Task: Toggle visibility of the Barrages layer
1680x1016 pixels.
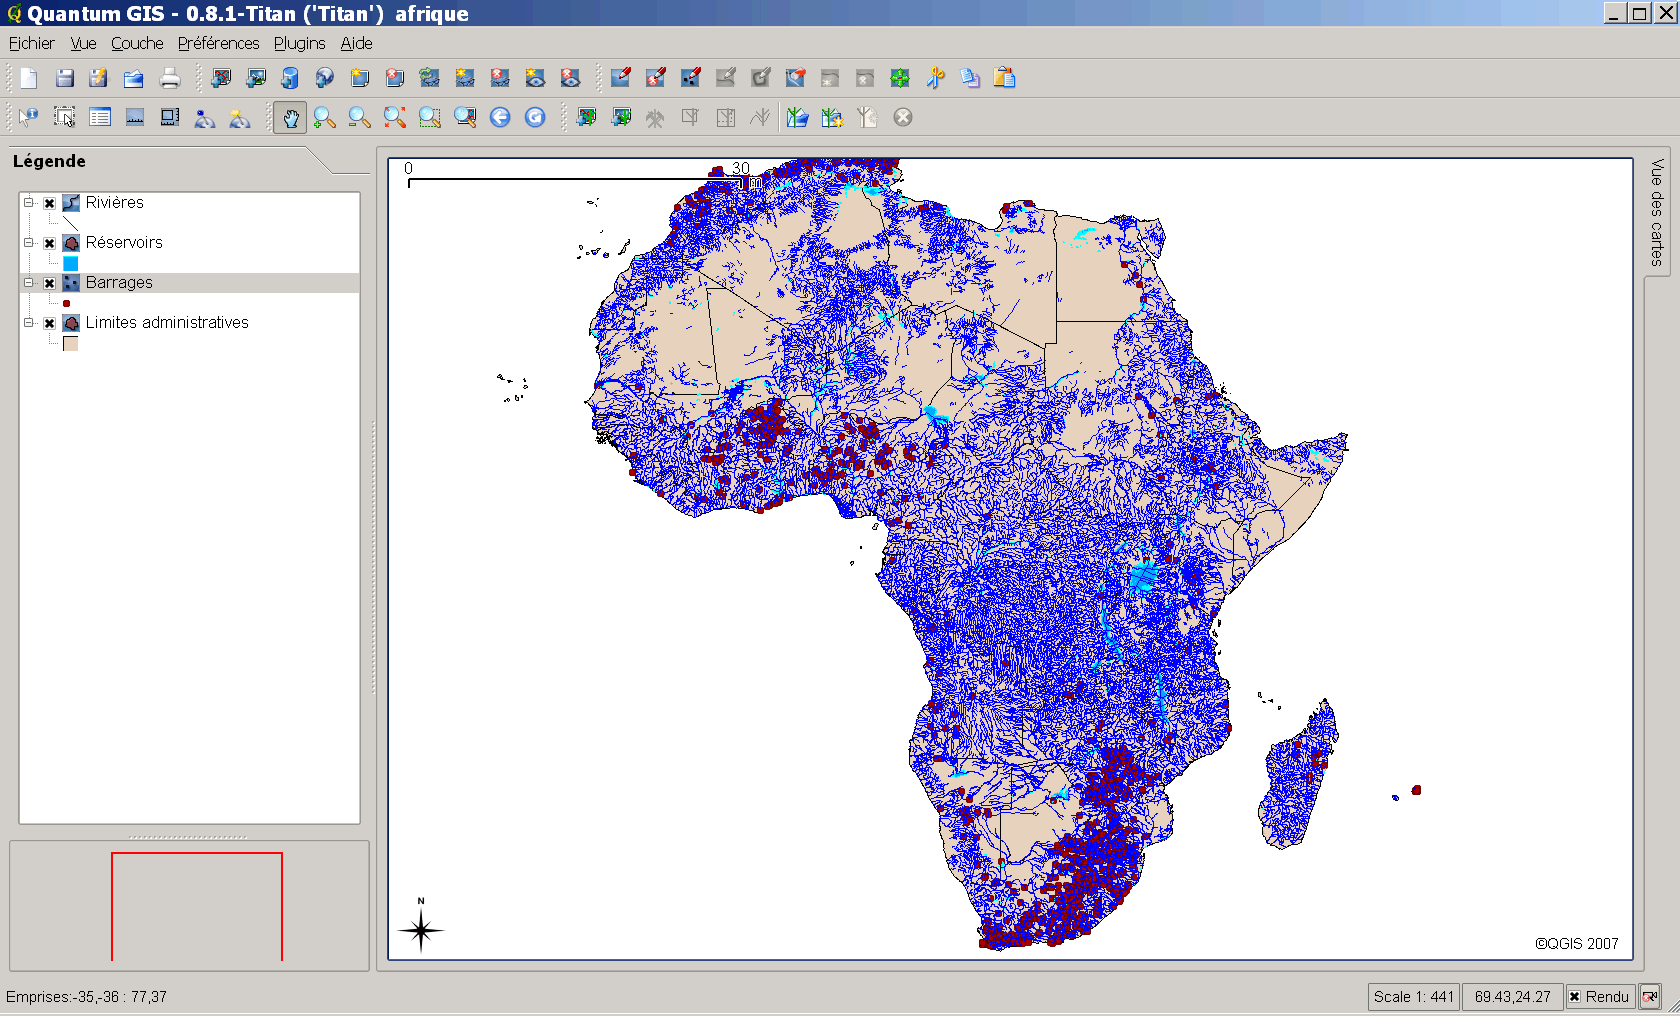Action: (48, 282)
